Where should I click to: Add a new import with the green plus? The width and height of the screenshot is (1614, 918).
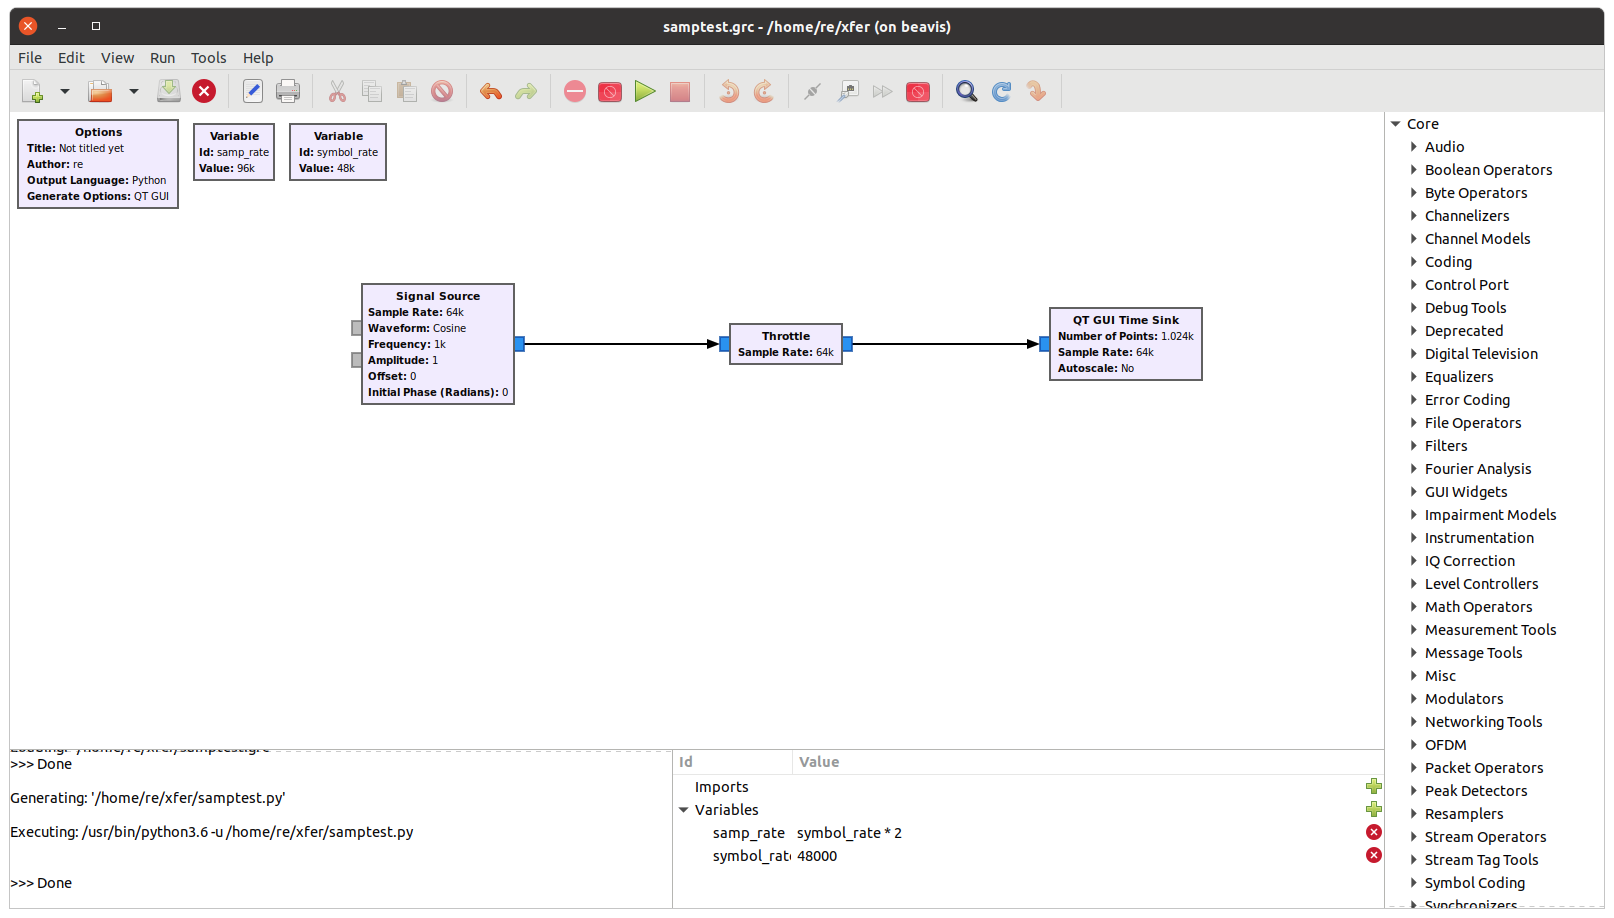pos(1373,787)
